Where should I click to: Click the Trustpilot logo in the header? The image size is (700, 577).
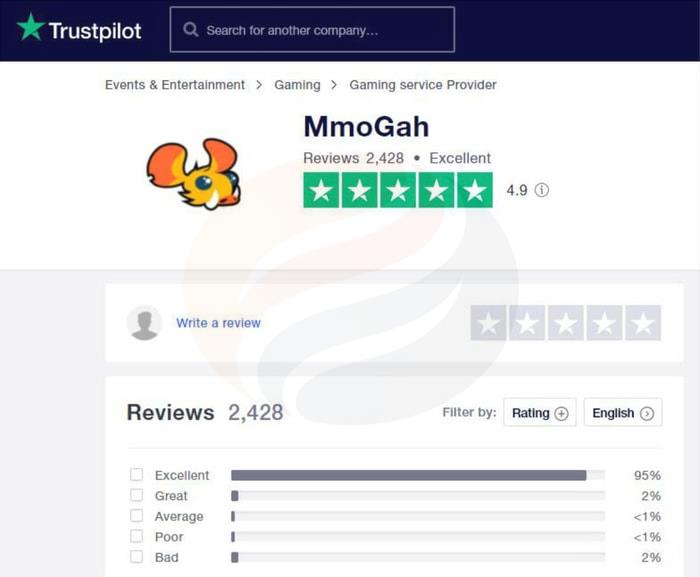[x=80, y=29]
